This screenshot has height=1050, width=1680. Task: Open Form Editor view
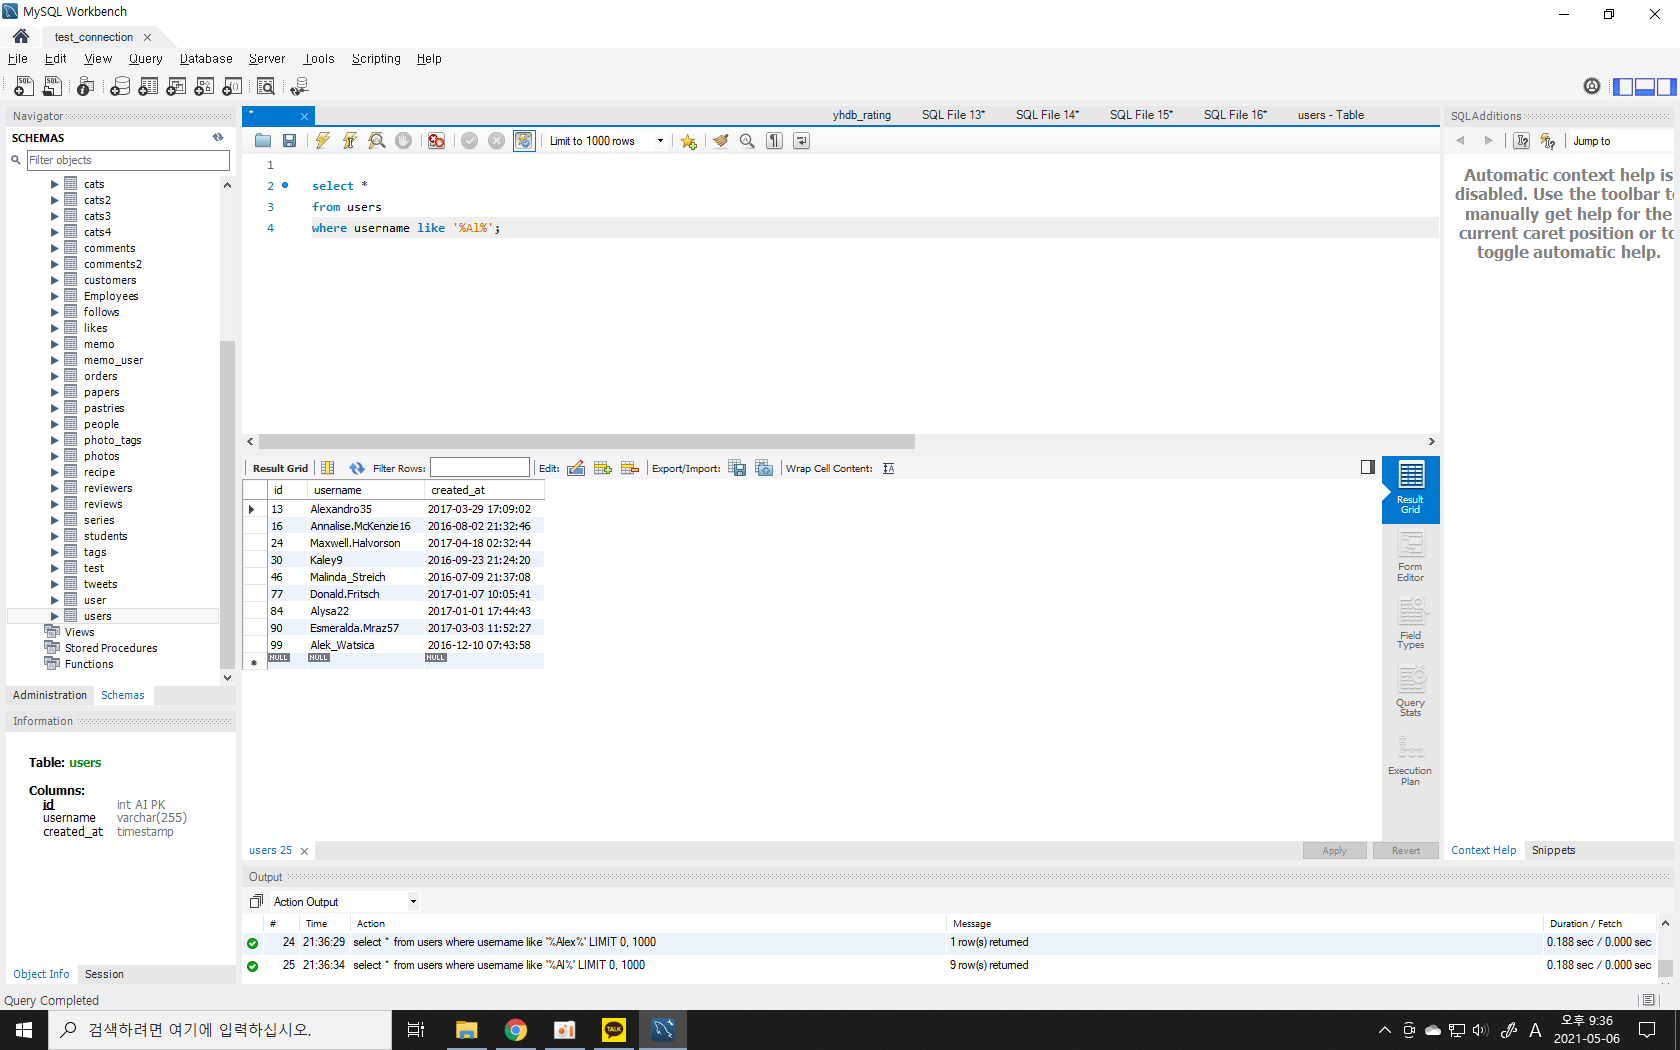click(x=1411, y=557)
